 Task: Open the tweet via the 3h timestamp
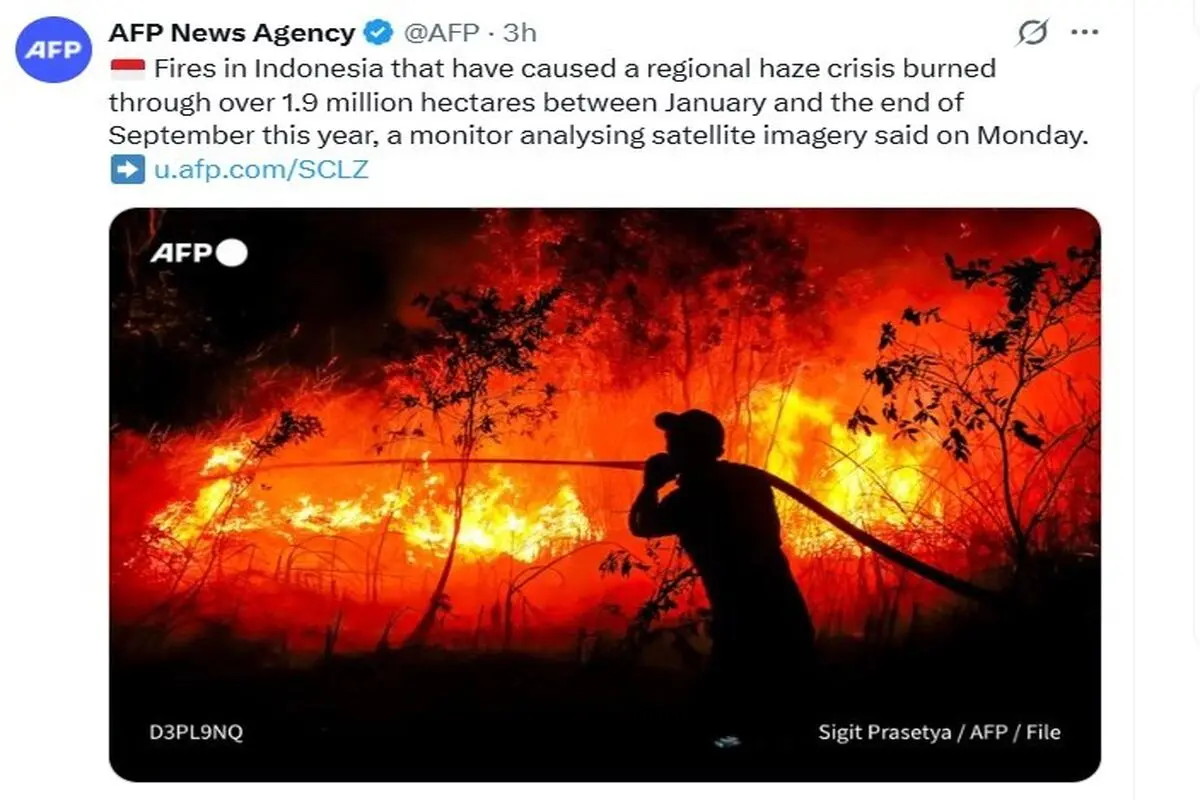pyautogui.click(x=521, y=33)
